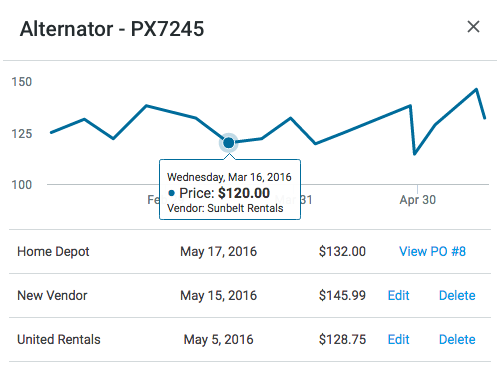This screenshot has width=500, height=370.
Task: Open View PO #8 link
Action: click(x=432, y=252)
